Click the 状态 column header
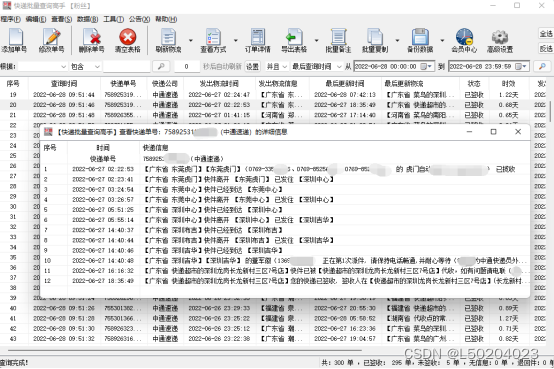The image size is (554, 369). (474, 84)
